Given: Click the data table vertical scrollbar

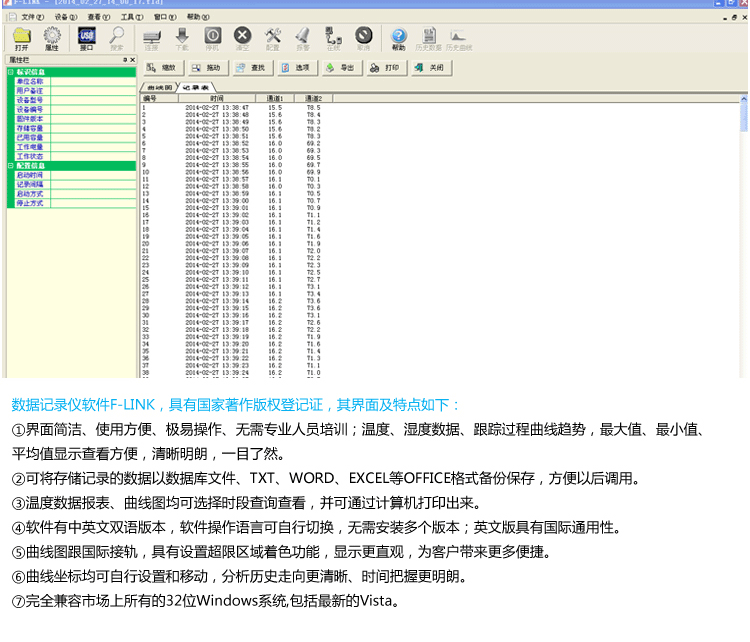Looking at the screenshot, I should (743, 240).
